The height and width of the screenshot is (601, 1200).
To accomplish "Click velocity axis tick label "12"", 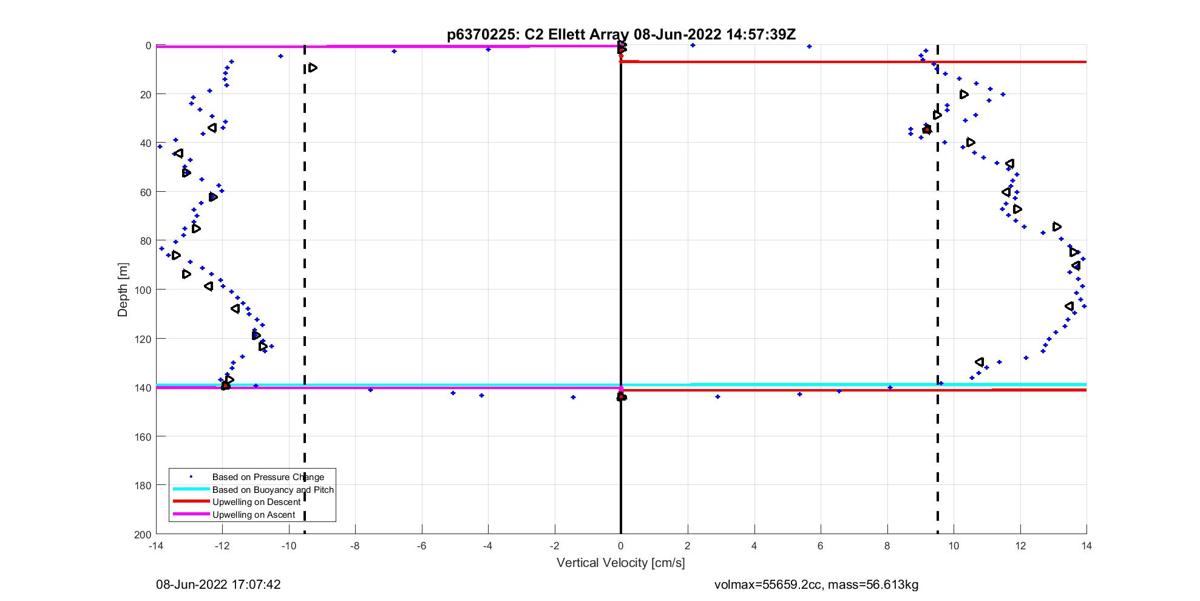I will click(x=1020, y=546).
